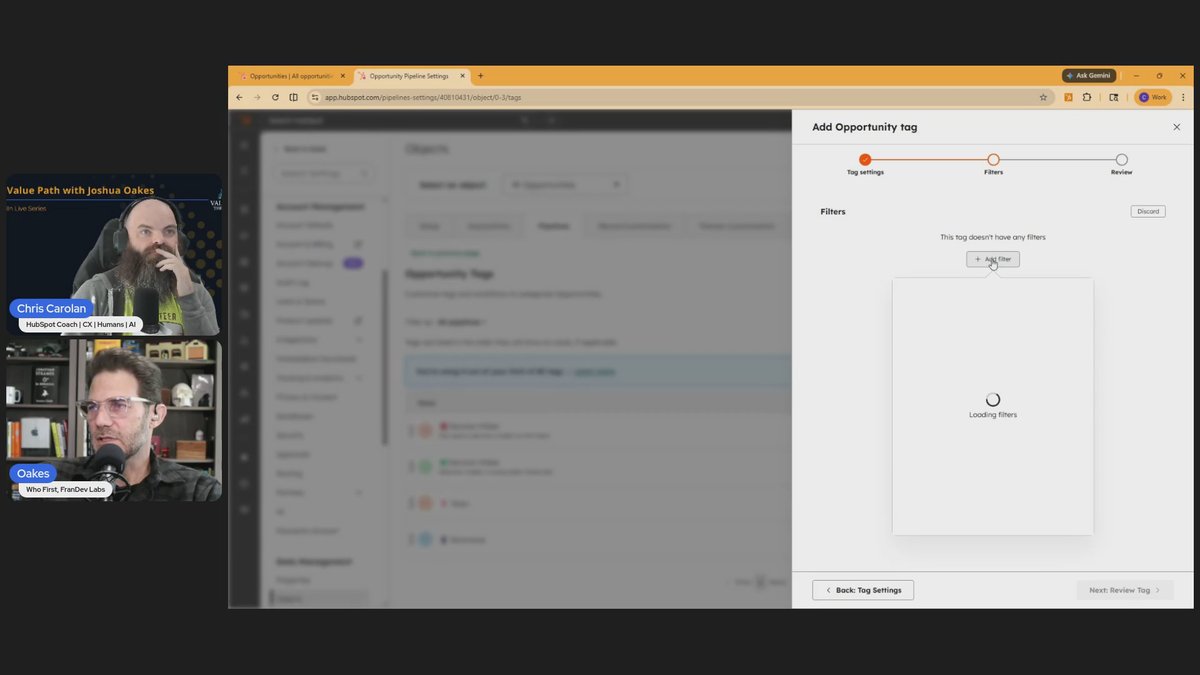Close the Add Opportunity tag panel
Image resolution: width=1200 pixels, height=675 pixels.
(x=1176, y=127)
